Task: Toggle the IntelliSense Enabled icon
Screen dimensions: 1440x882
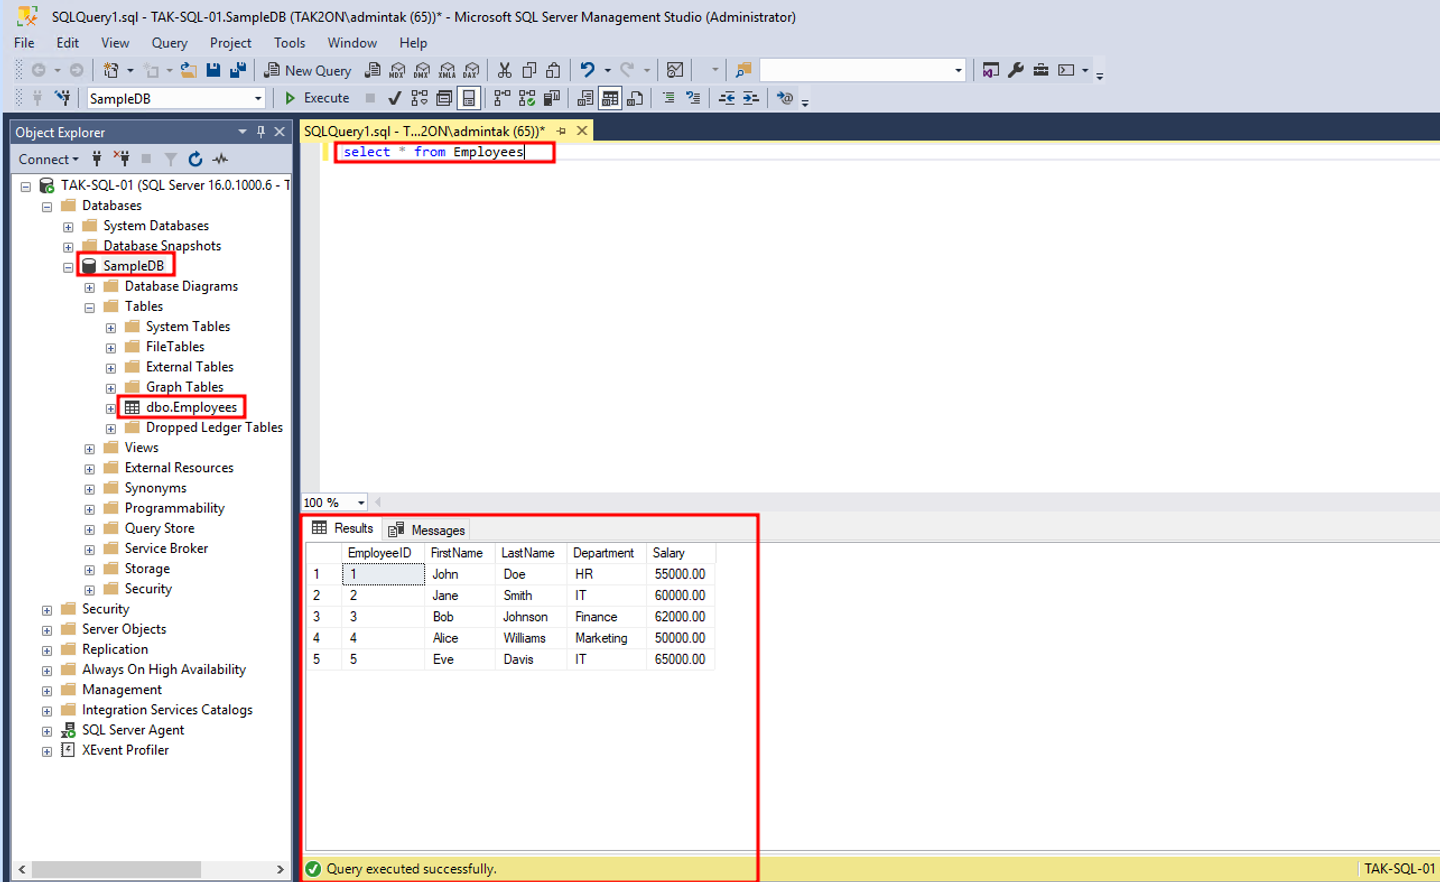Action: (x=468, y=98)
